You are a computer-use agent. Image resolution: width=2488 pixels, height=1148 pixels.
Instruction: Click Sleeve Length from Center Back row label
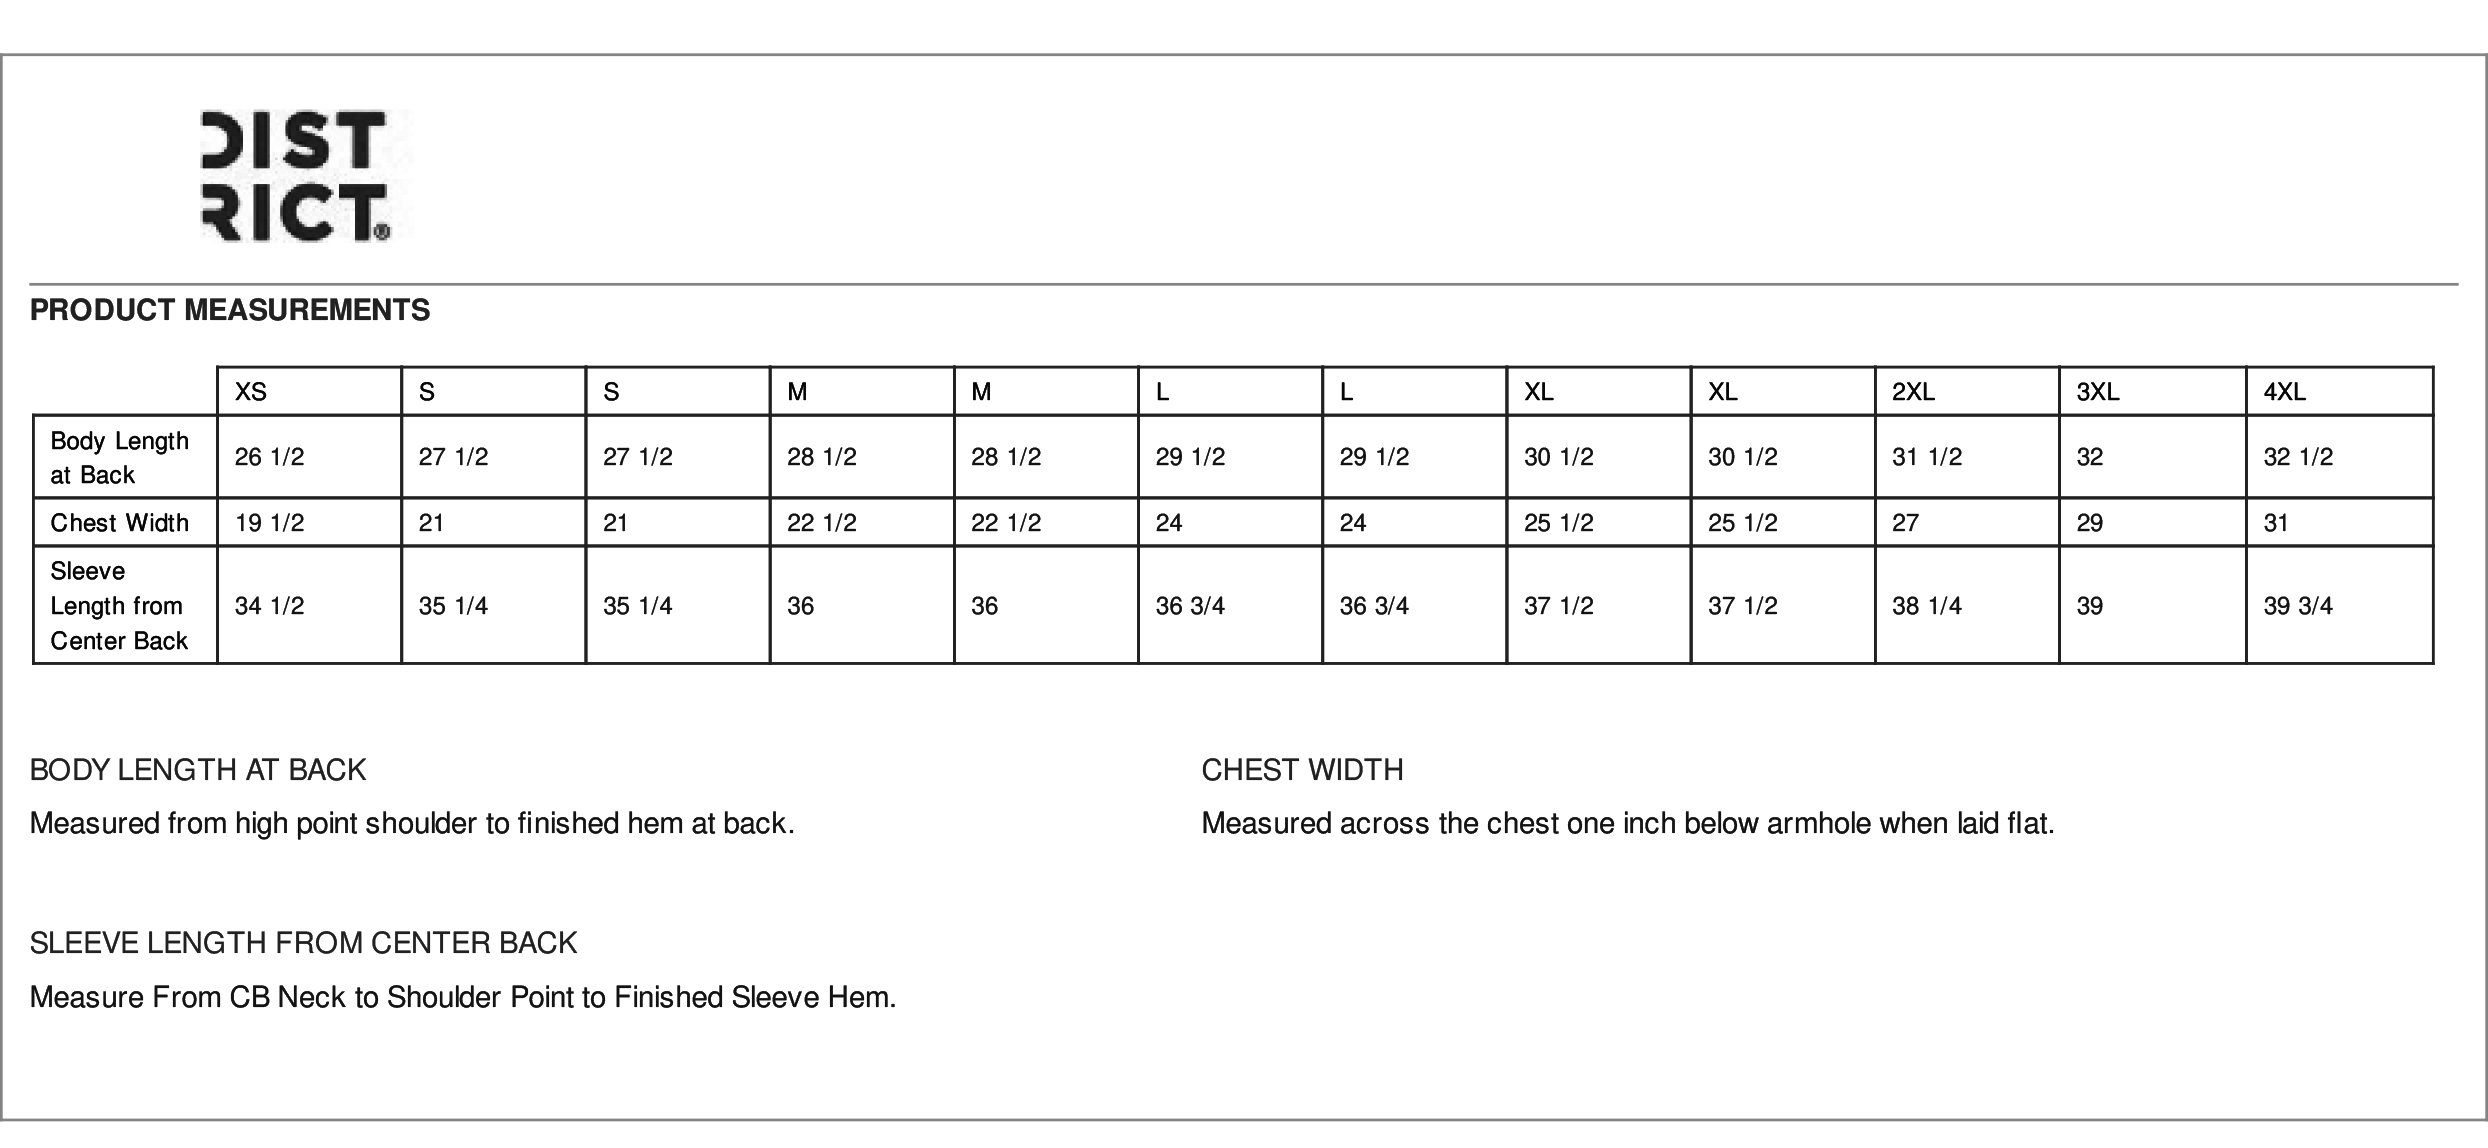(125, 605)
